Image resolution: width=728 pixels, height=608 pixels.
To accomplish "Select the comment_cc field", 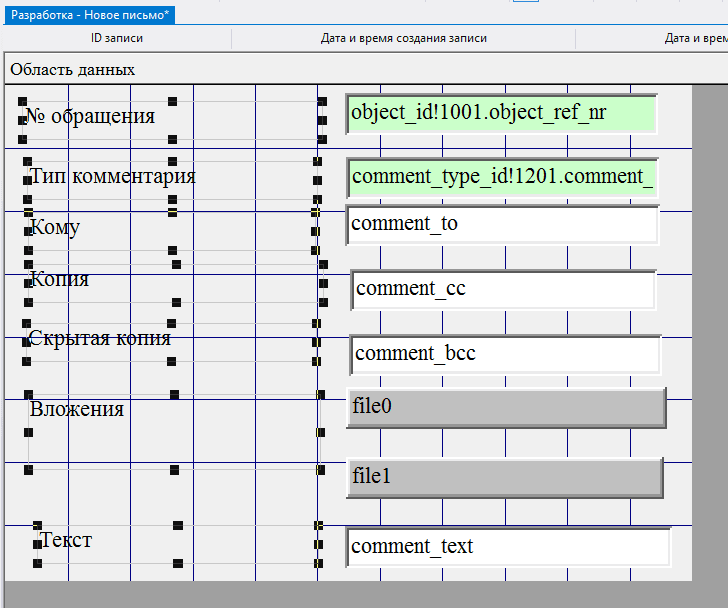I will pyautogui.click(x=503, y=290).
